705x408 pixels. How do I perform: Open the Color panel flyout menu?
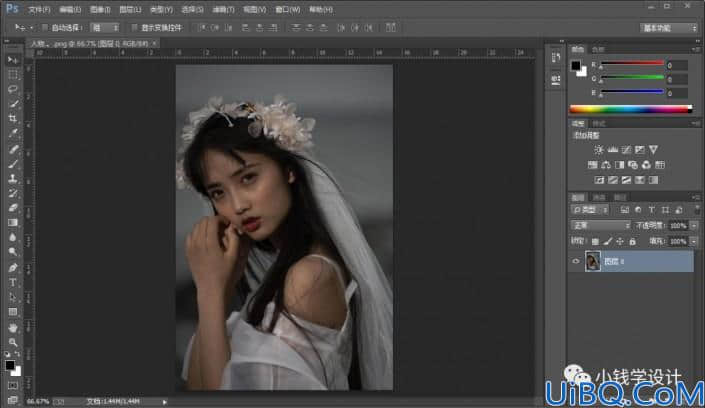click(x=696, y=49)
